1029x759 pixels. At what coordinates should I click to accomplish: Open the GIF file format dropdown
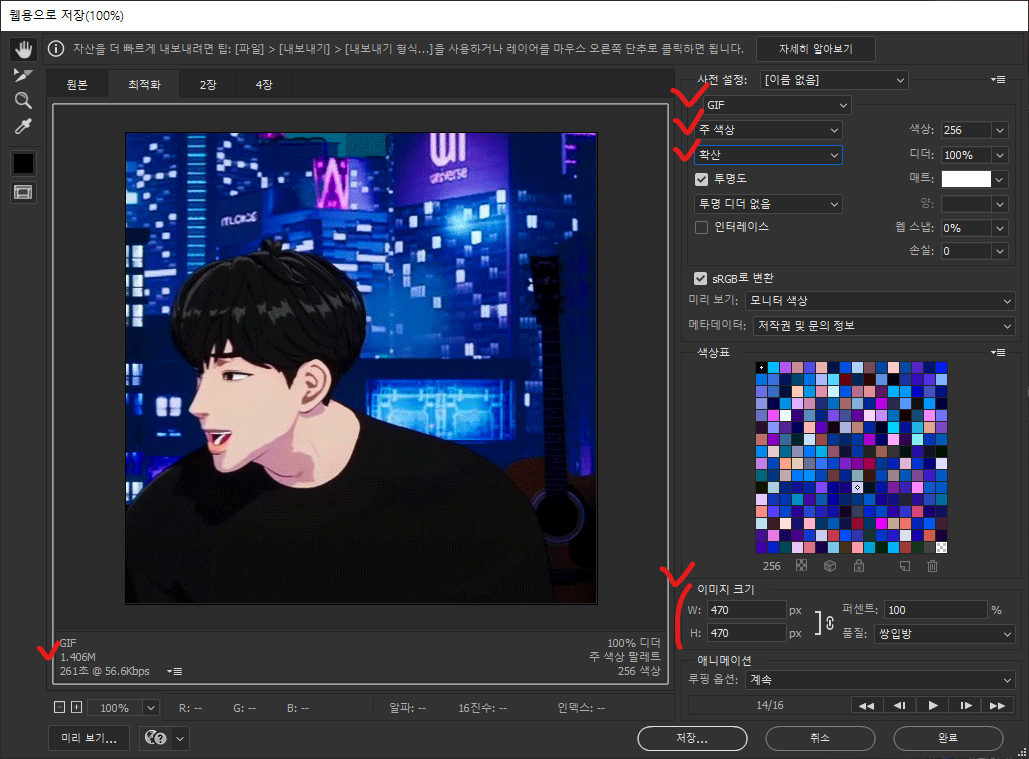click(x=776, y=105)
